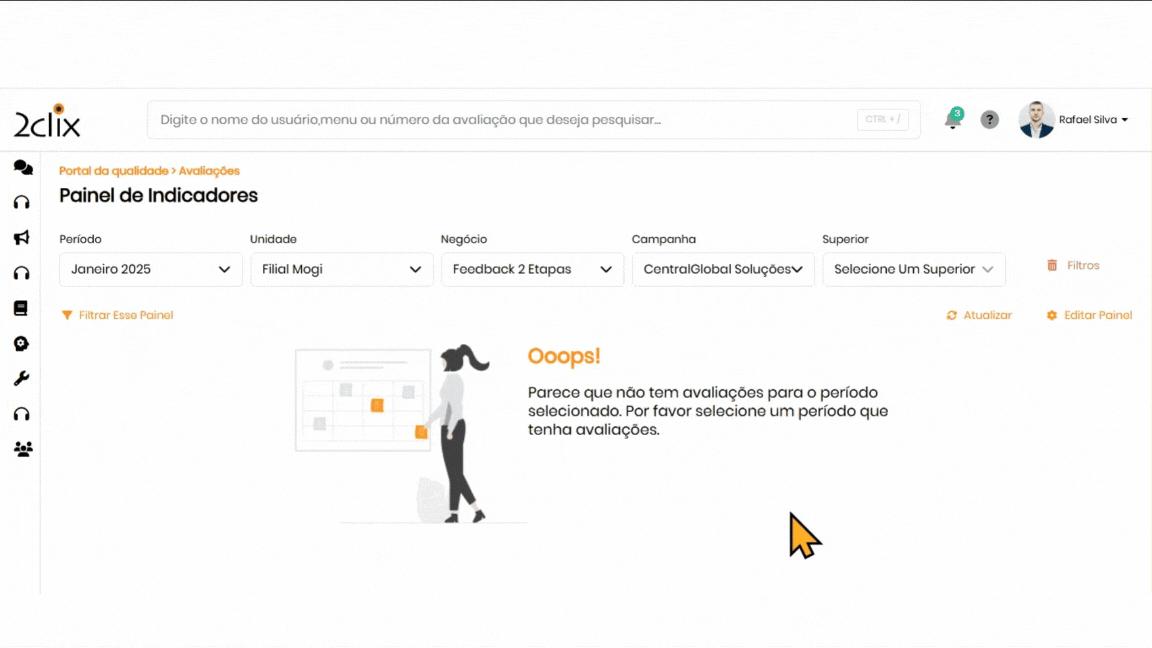
Task: Click Filtrar Esse Painel link
Action: [x=118, y=315]
